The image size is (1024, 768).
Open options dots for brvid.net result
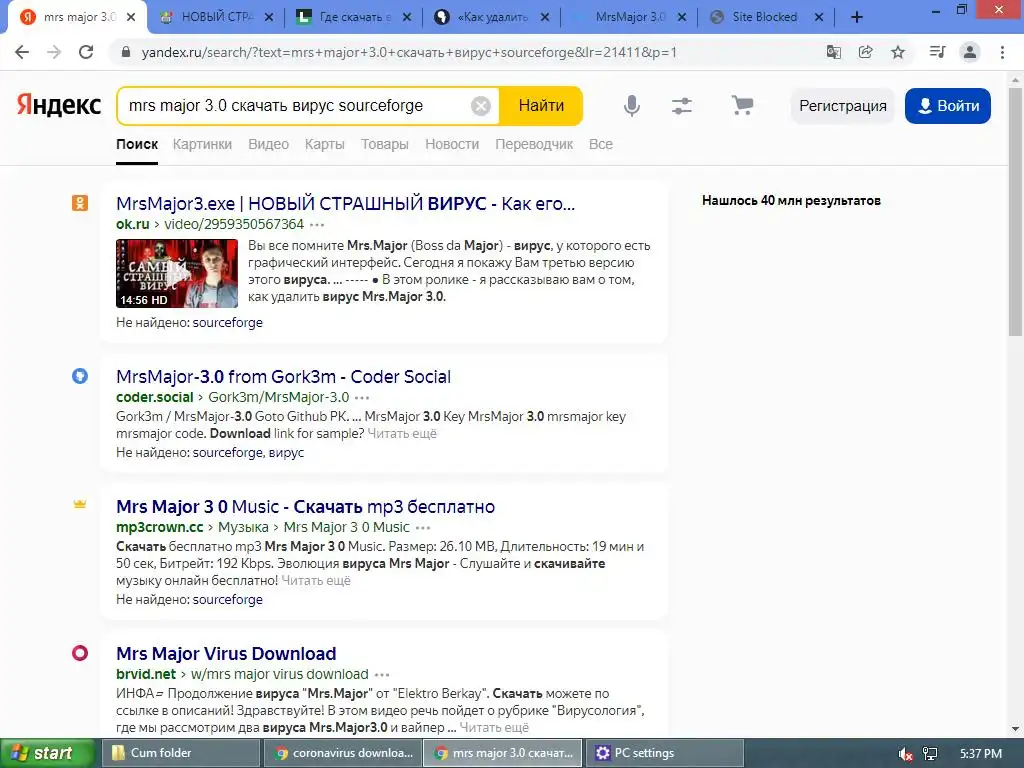tap(382, 675)
